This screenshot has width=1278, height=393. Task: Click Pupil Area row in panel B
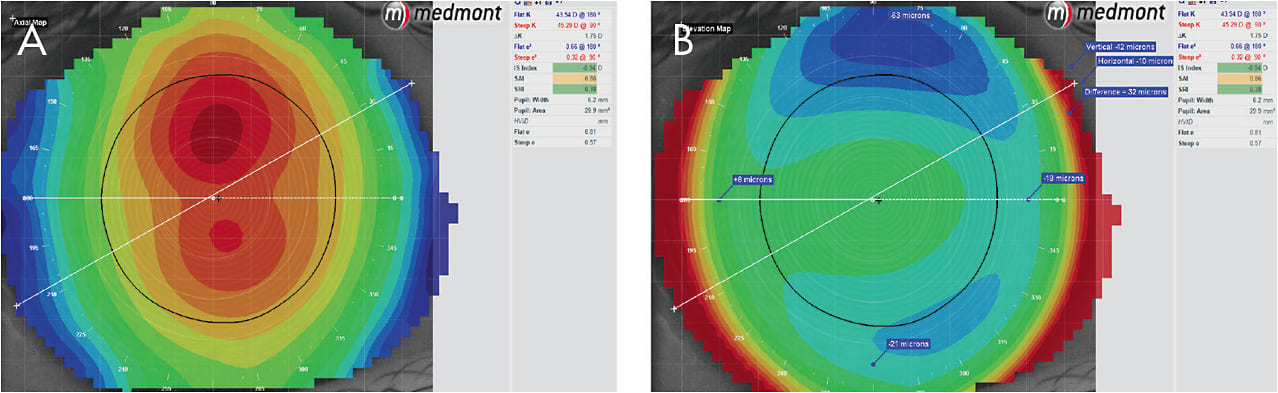pyautogui.click(x=1226, y=110)
